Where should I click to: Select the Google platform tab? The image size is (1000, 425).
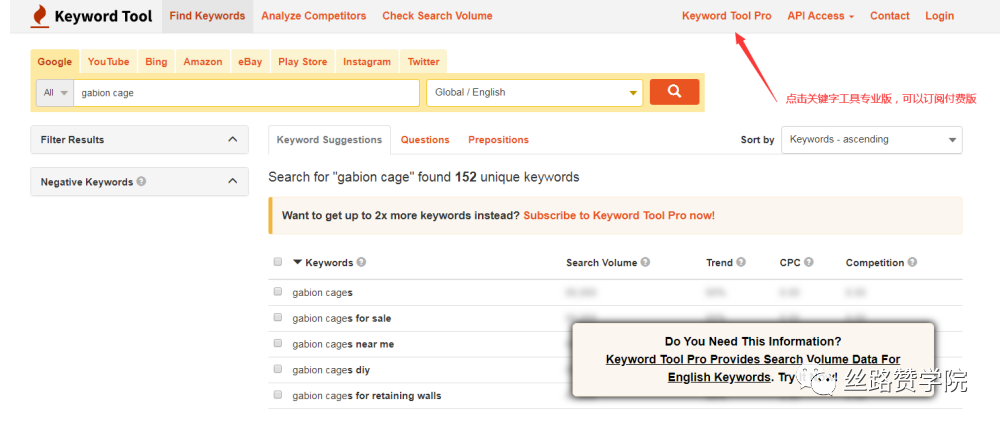(x=55, y=62)
